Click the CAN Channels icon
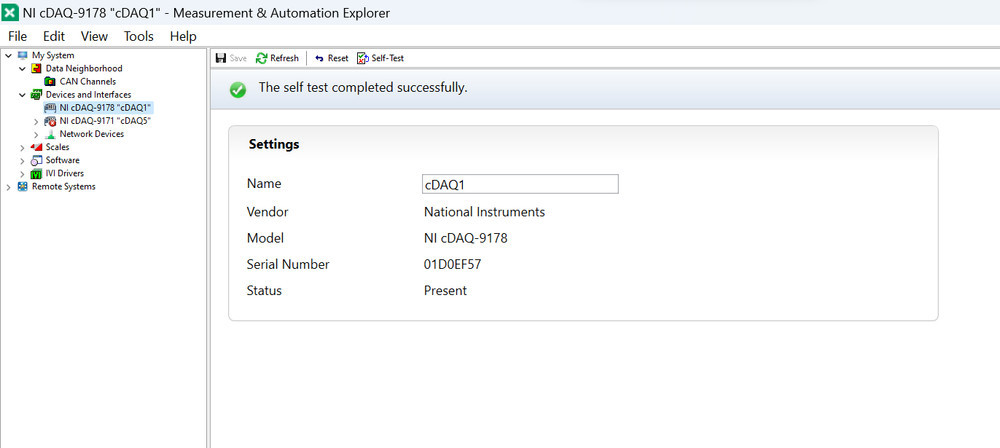The image size is (1000, 448). 50,82
